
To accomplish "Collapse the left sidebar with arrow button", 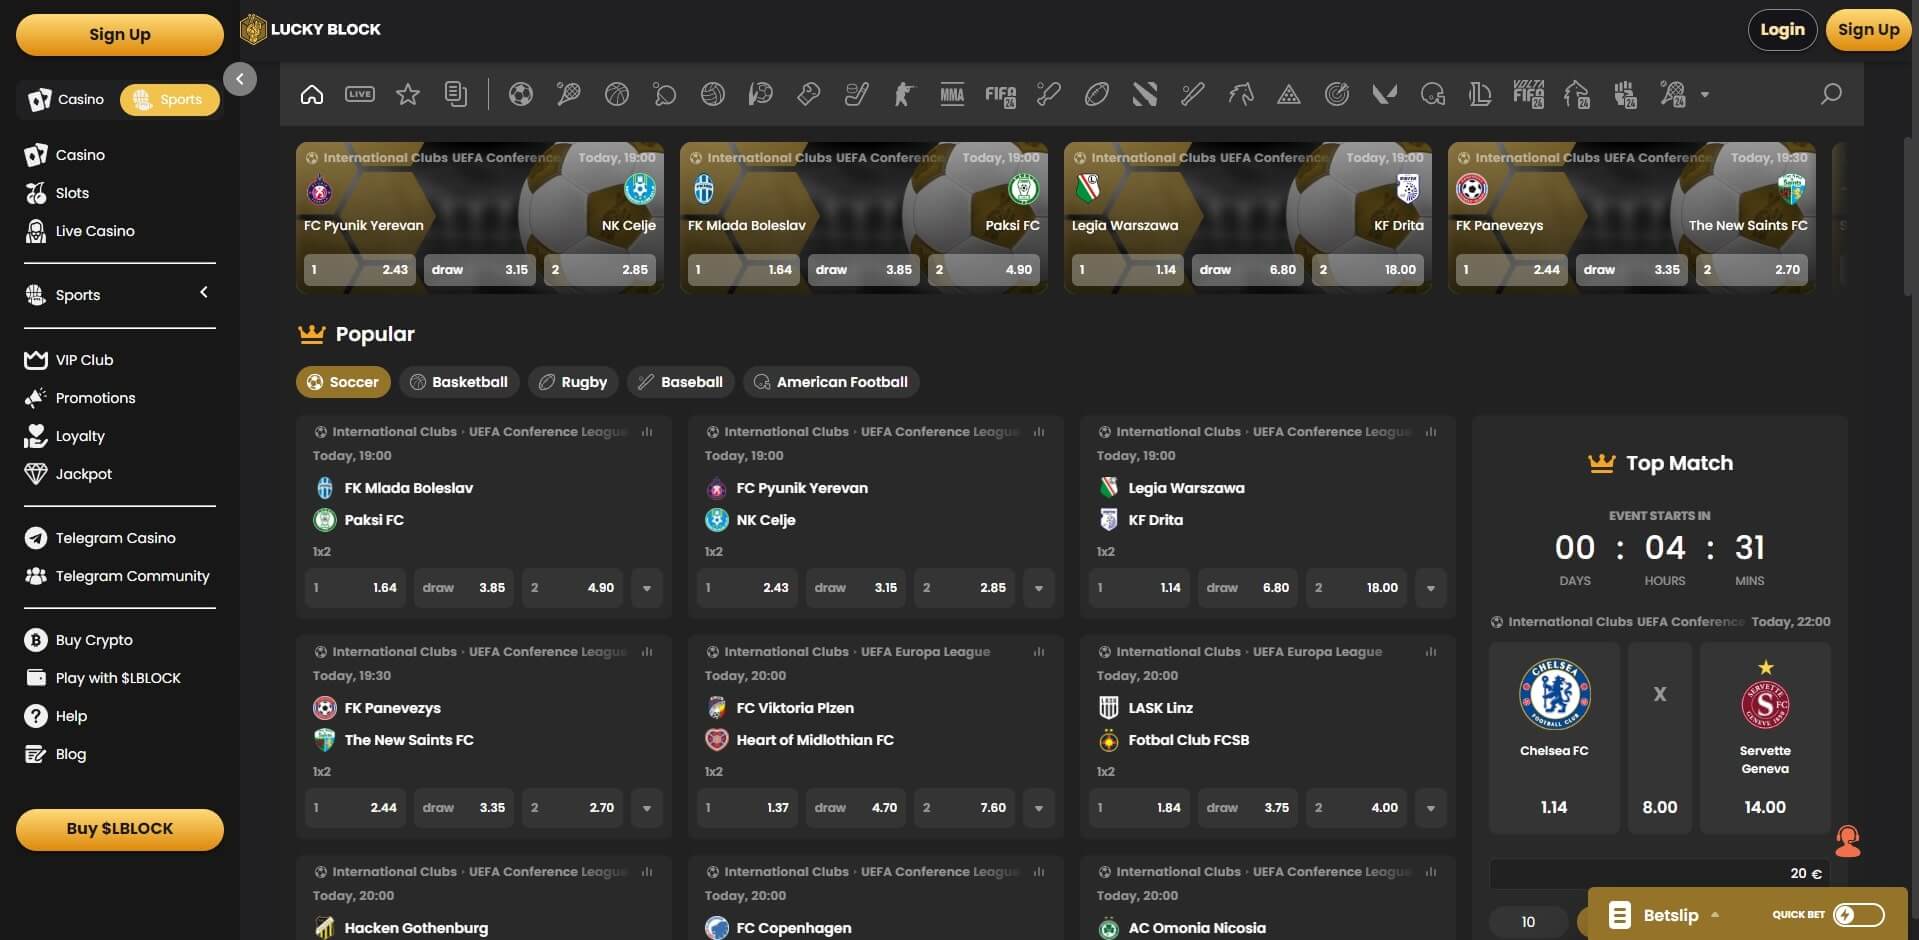I will pos(240,79).
